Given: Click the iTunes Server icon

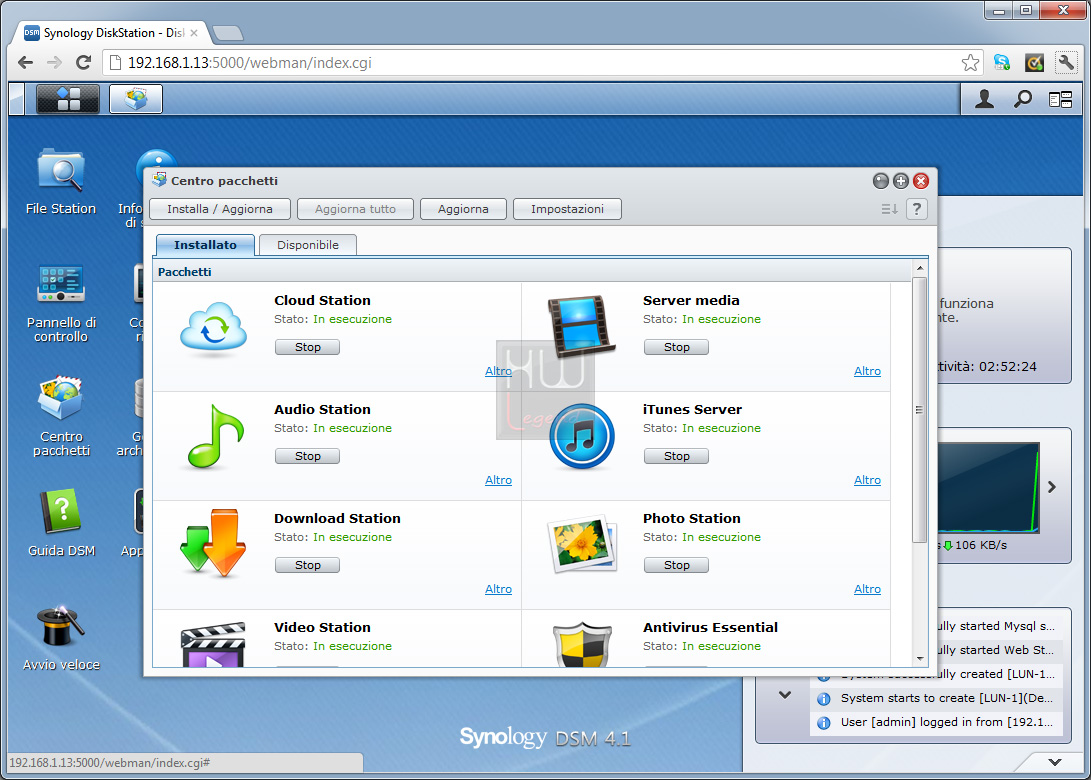Looking at the screenshot, I should (582, 436).
